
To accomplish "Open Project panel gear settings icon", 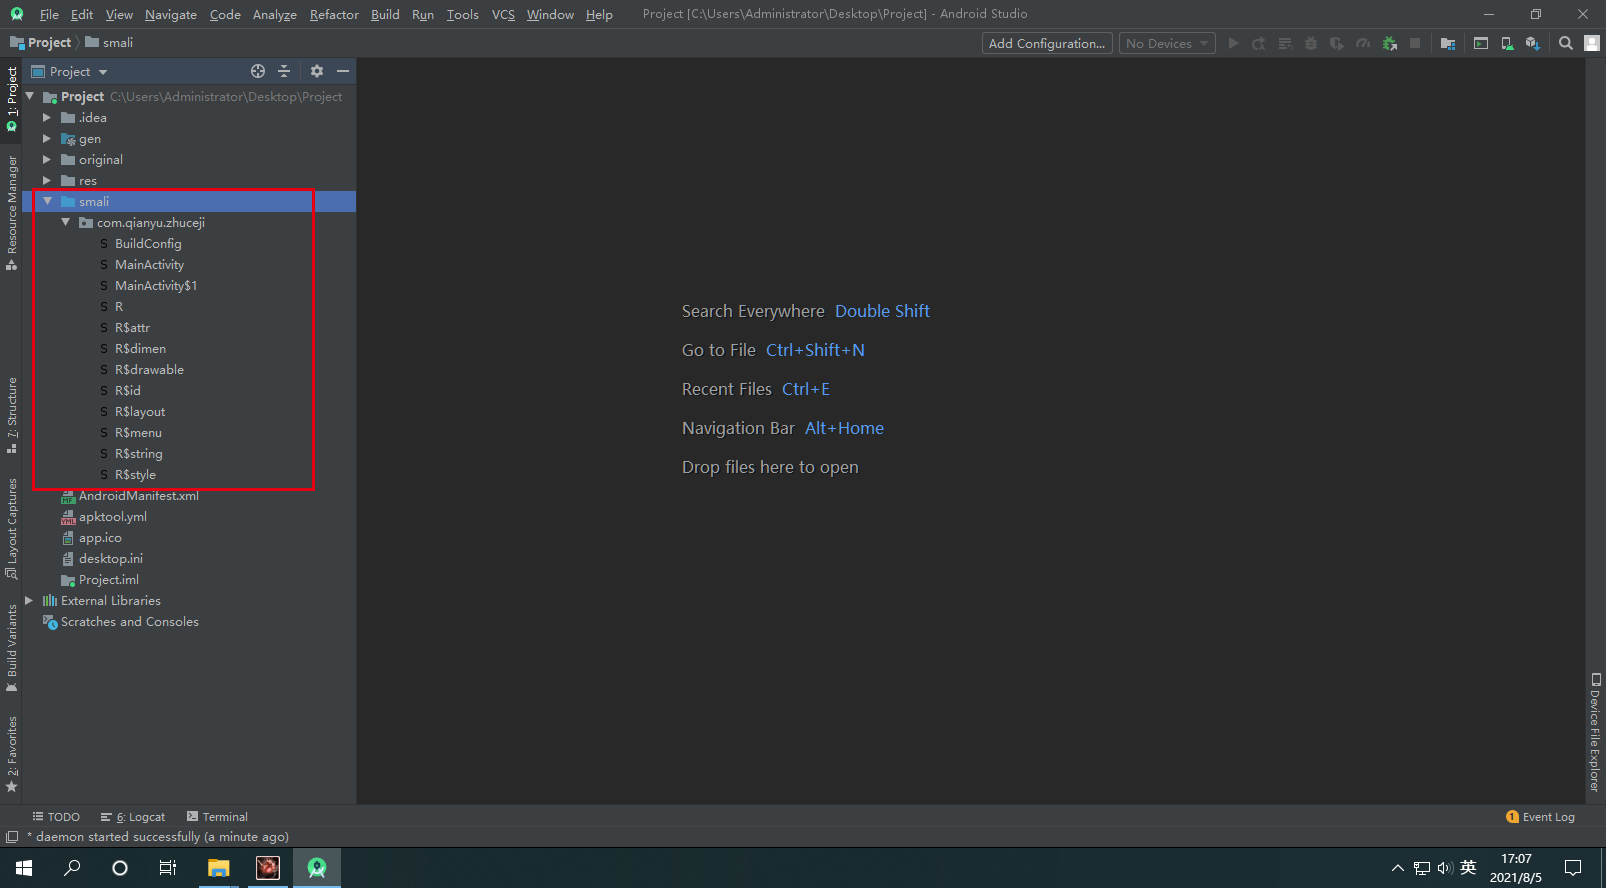I will 317,71.
